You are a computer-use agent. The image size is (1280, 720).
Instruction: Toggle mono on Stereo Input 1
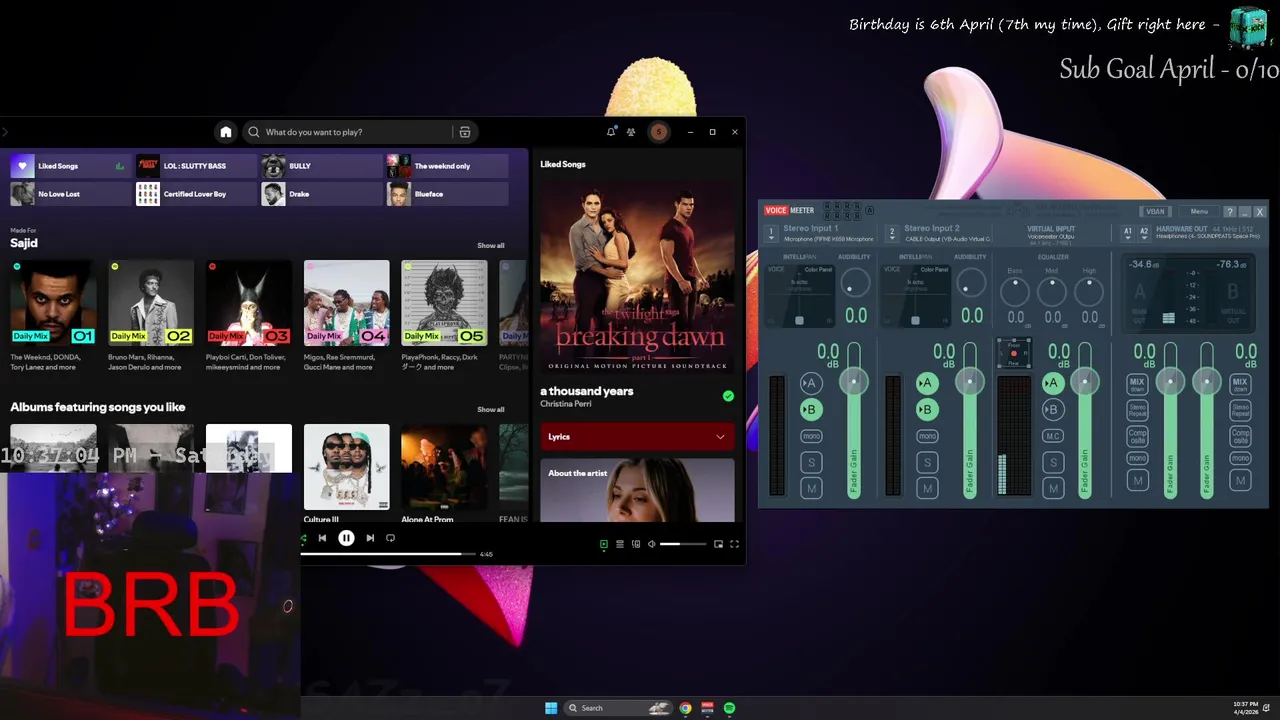point(811,436)
